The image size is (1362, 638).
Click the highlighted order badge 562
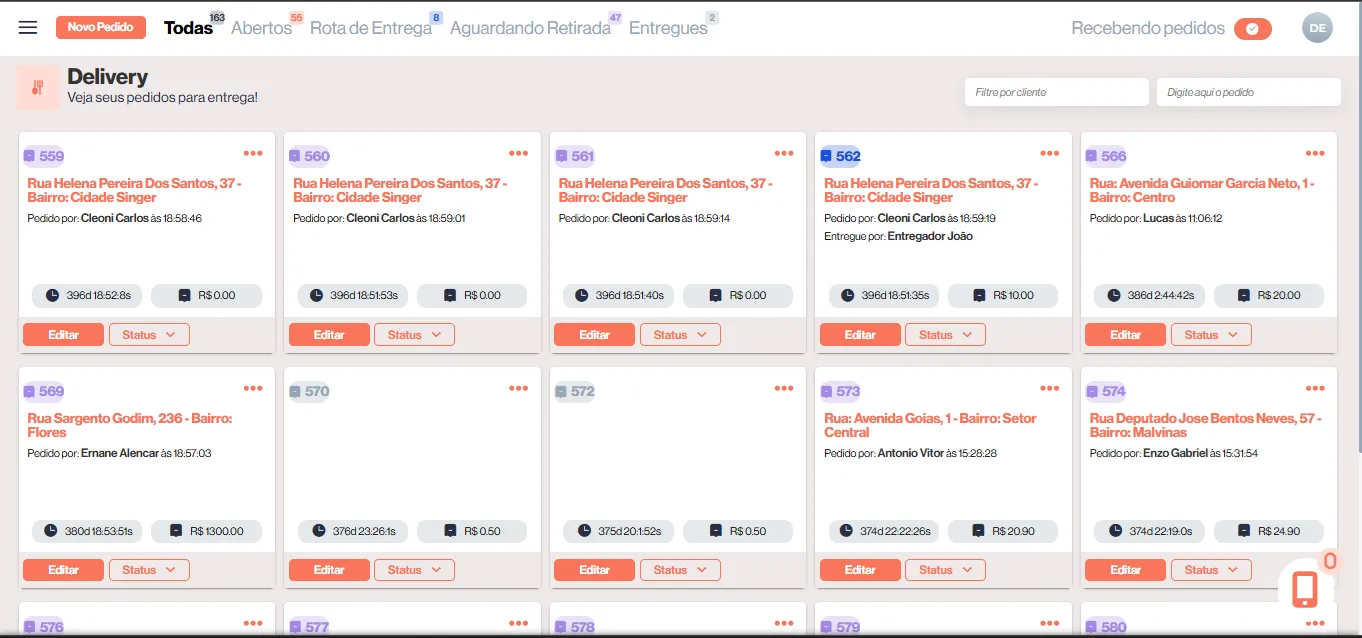[841, 156]
